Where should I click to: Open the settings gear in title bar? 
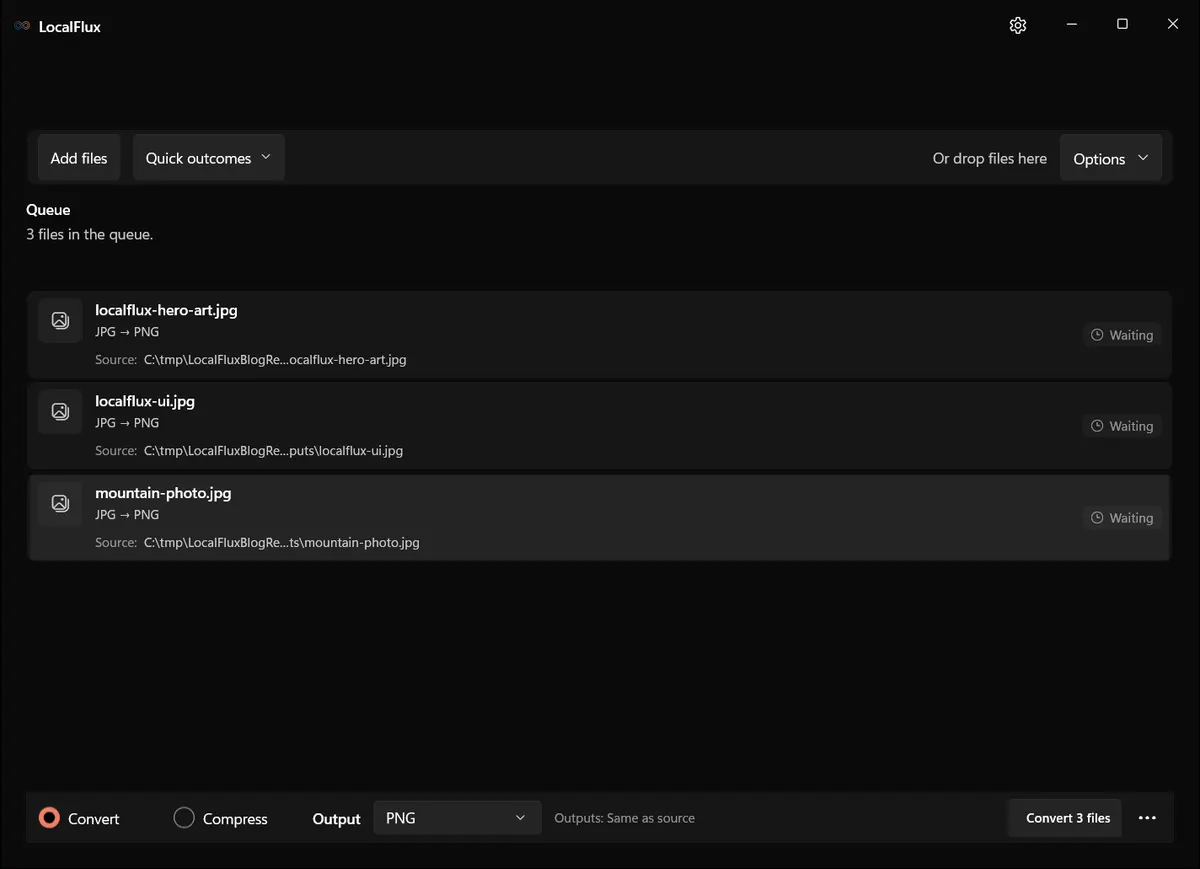pos(1018,25)
